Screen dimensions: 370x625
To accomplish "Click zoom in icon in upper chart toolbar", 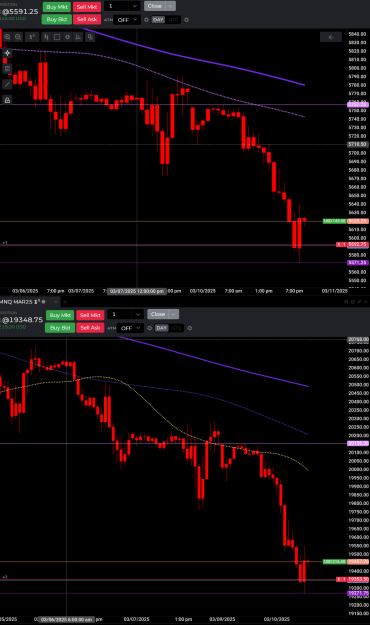I will (8, 37).
